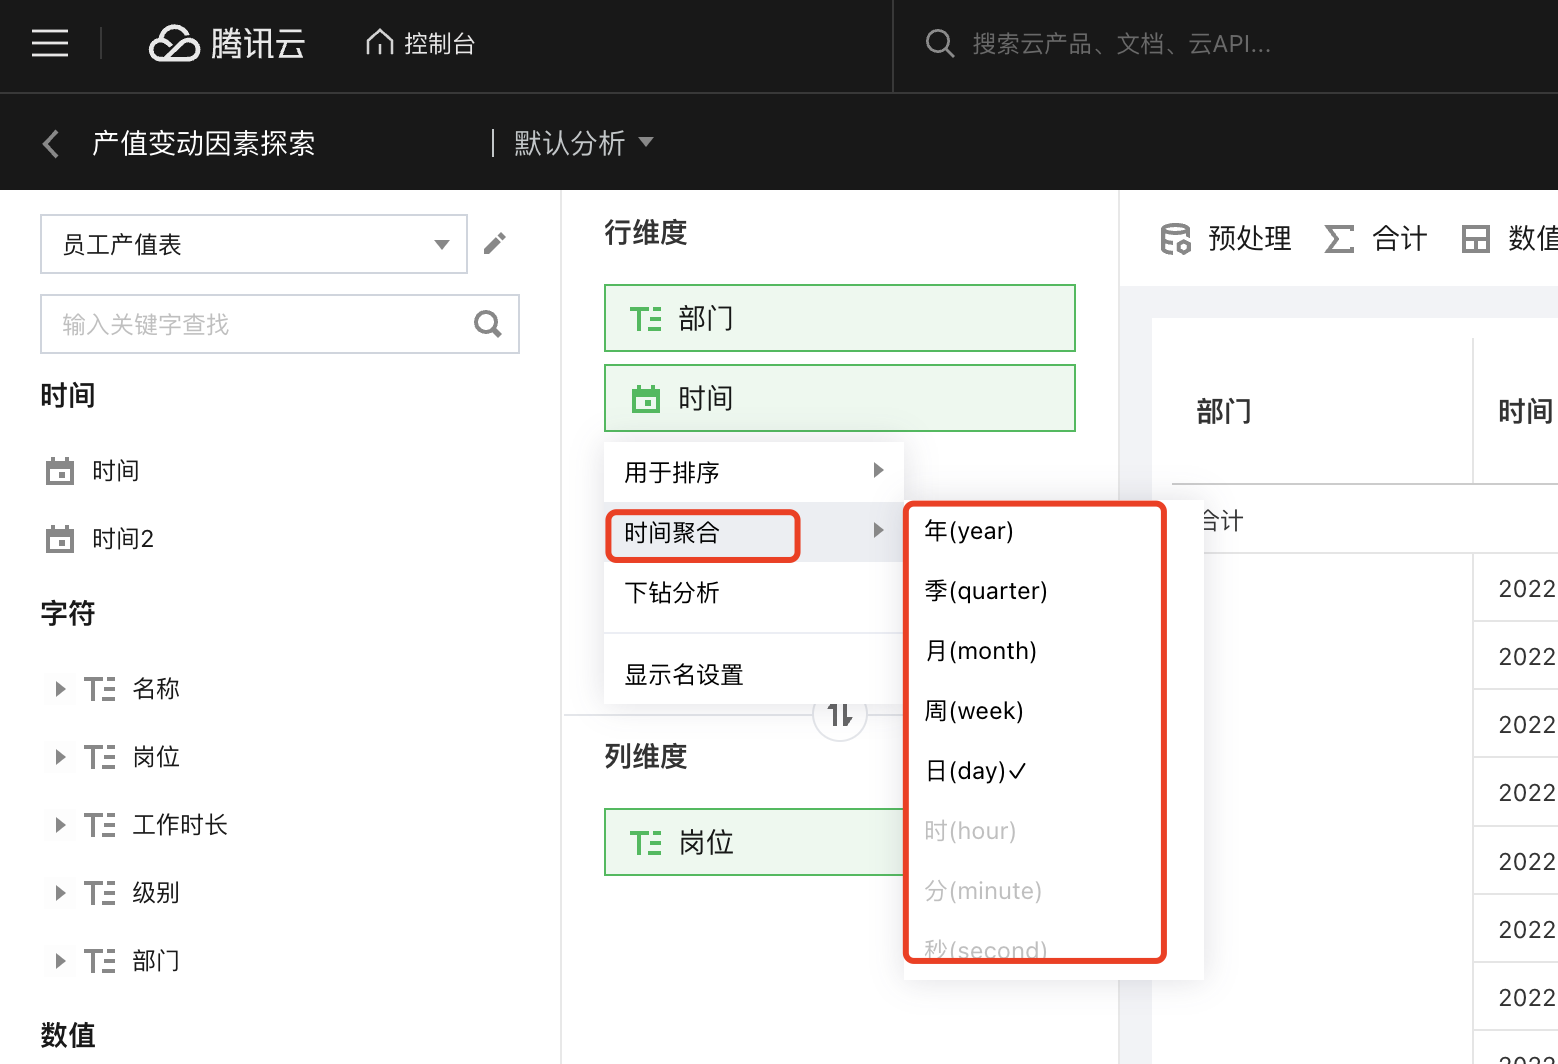Select 年(year) time aggregation
The height and width of the screenshot is (1064, 1558).
pyautogui.click(x=969, y=531)
